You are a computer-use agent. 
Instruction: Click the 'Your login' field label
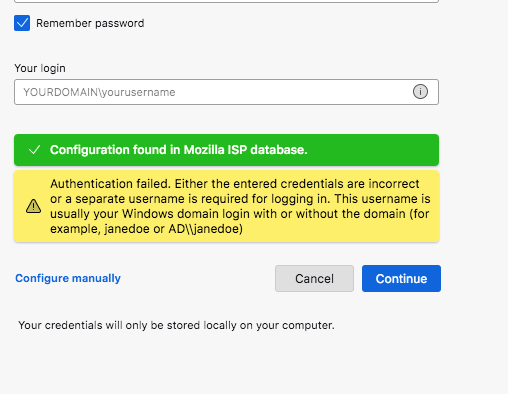40,68
